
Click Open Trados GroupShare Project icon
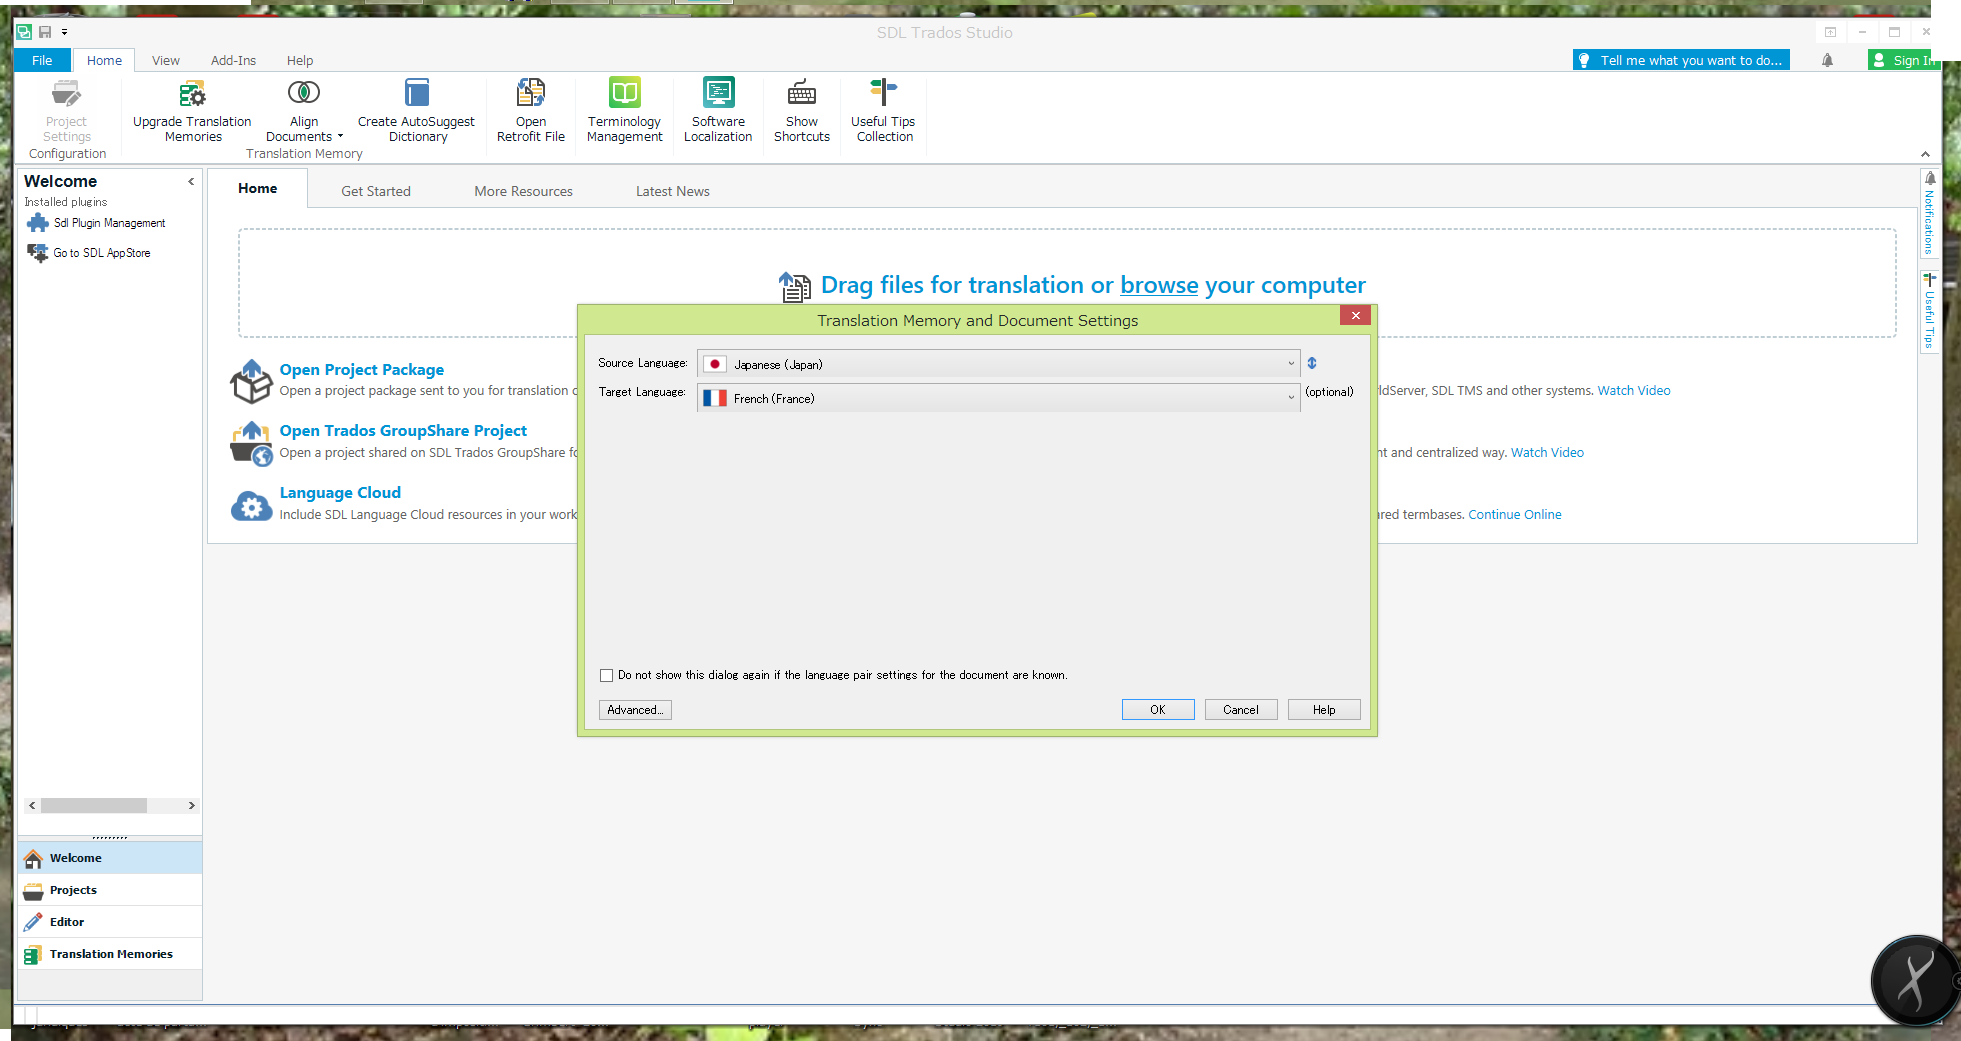[251, 443]
